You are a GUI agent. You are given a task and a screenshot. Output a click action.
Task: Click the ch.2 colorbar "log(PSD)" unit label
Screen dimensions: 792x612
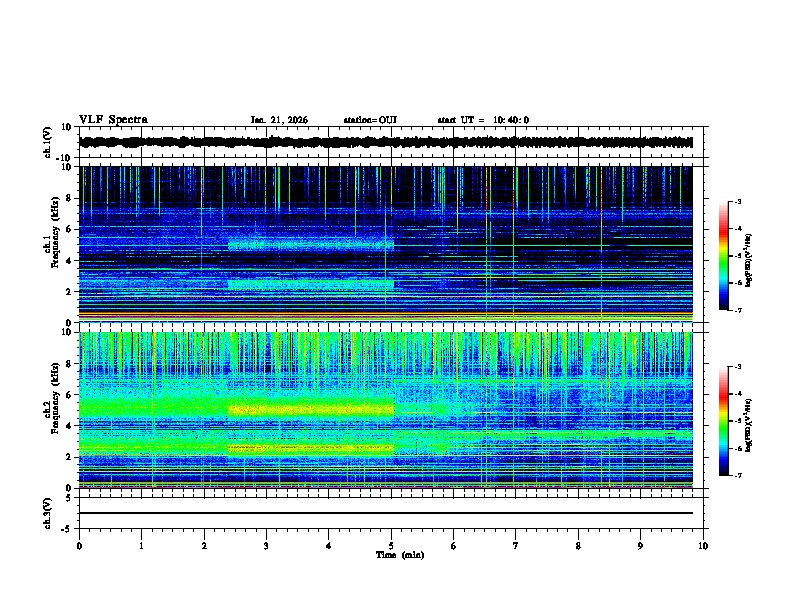tap(749, 425)
